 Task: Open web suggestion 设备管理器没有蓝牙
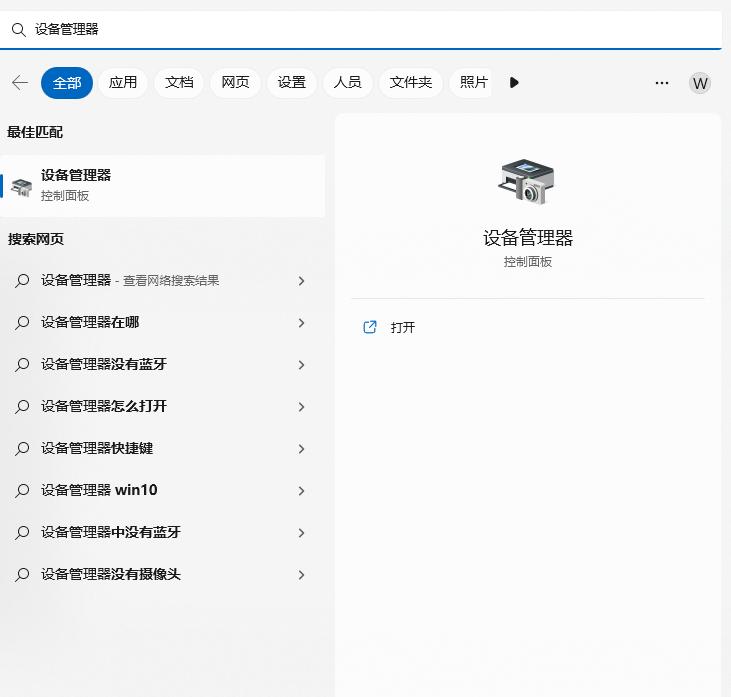click(162, 365)
